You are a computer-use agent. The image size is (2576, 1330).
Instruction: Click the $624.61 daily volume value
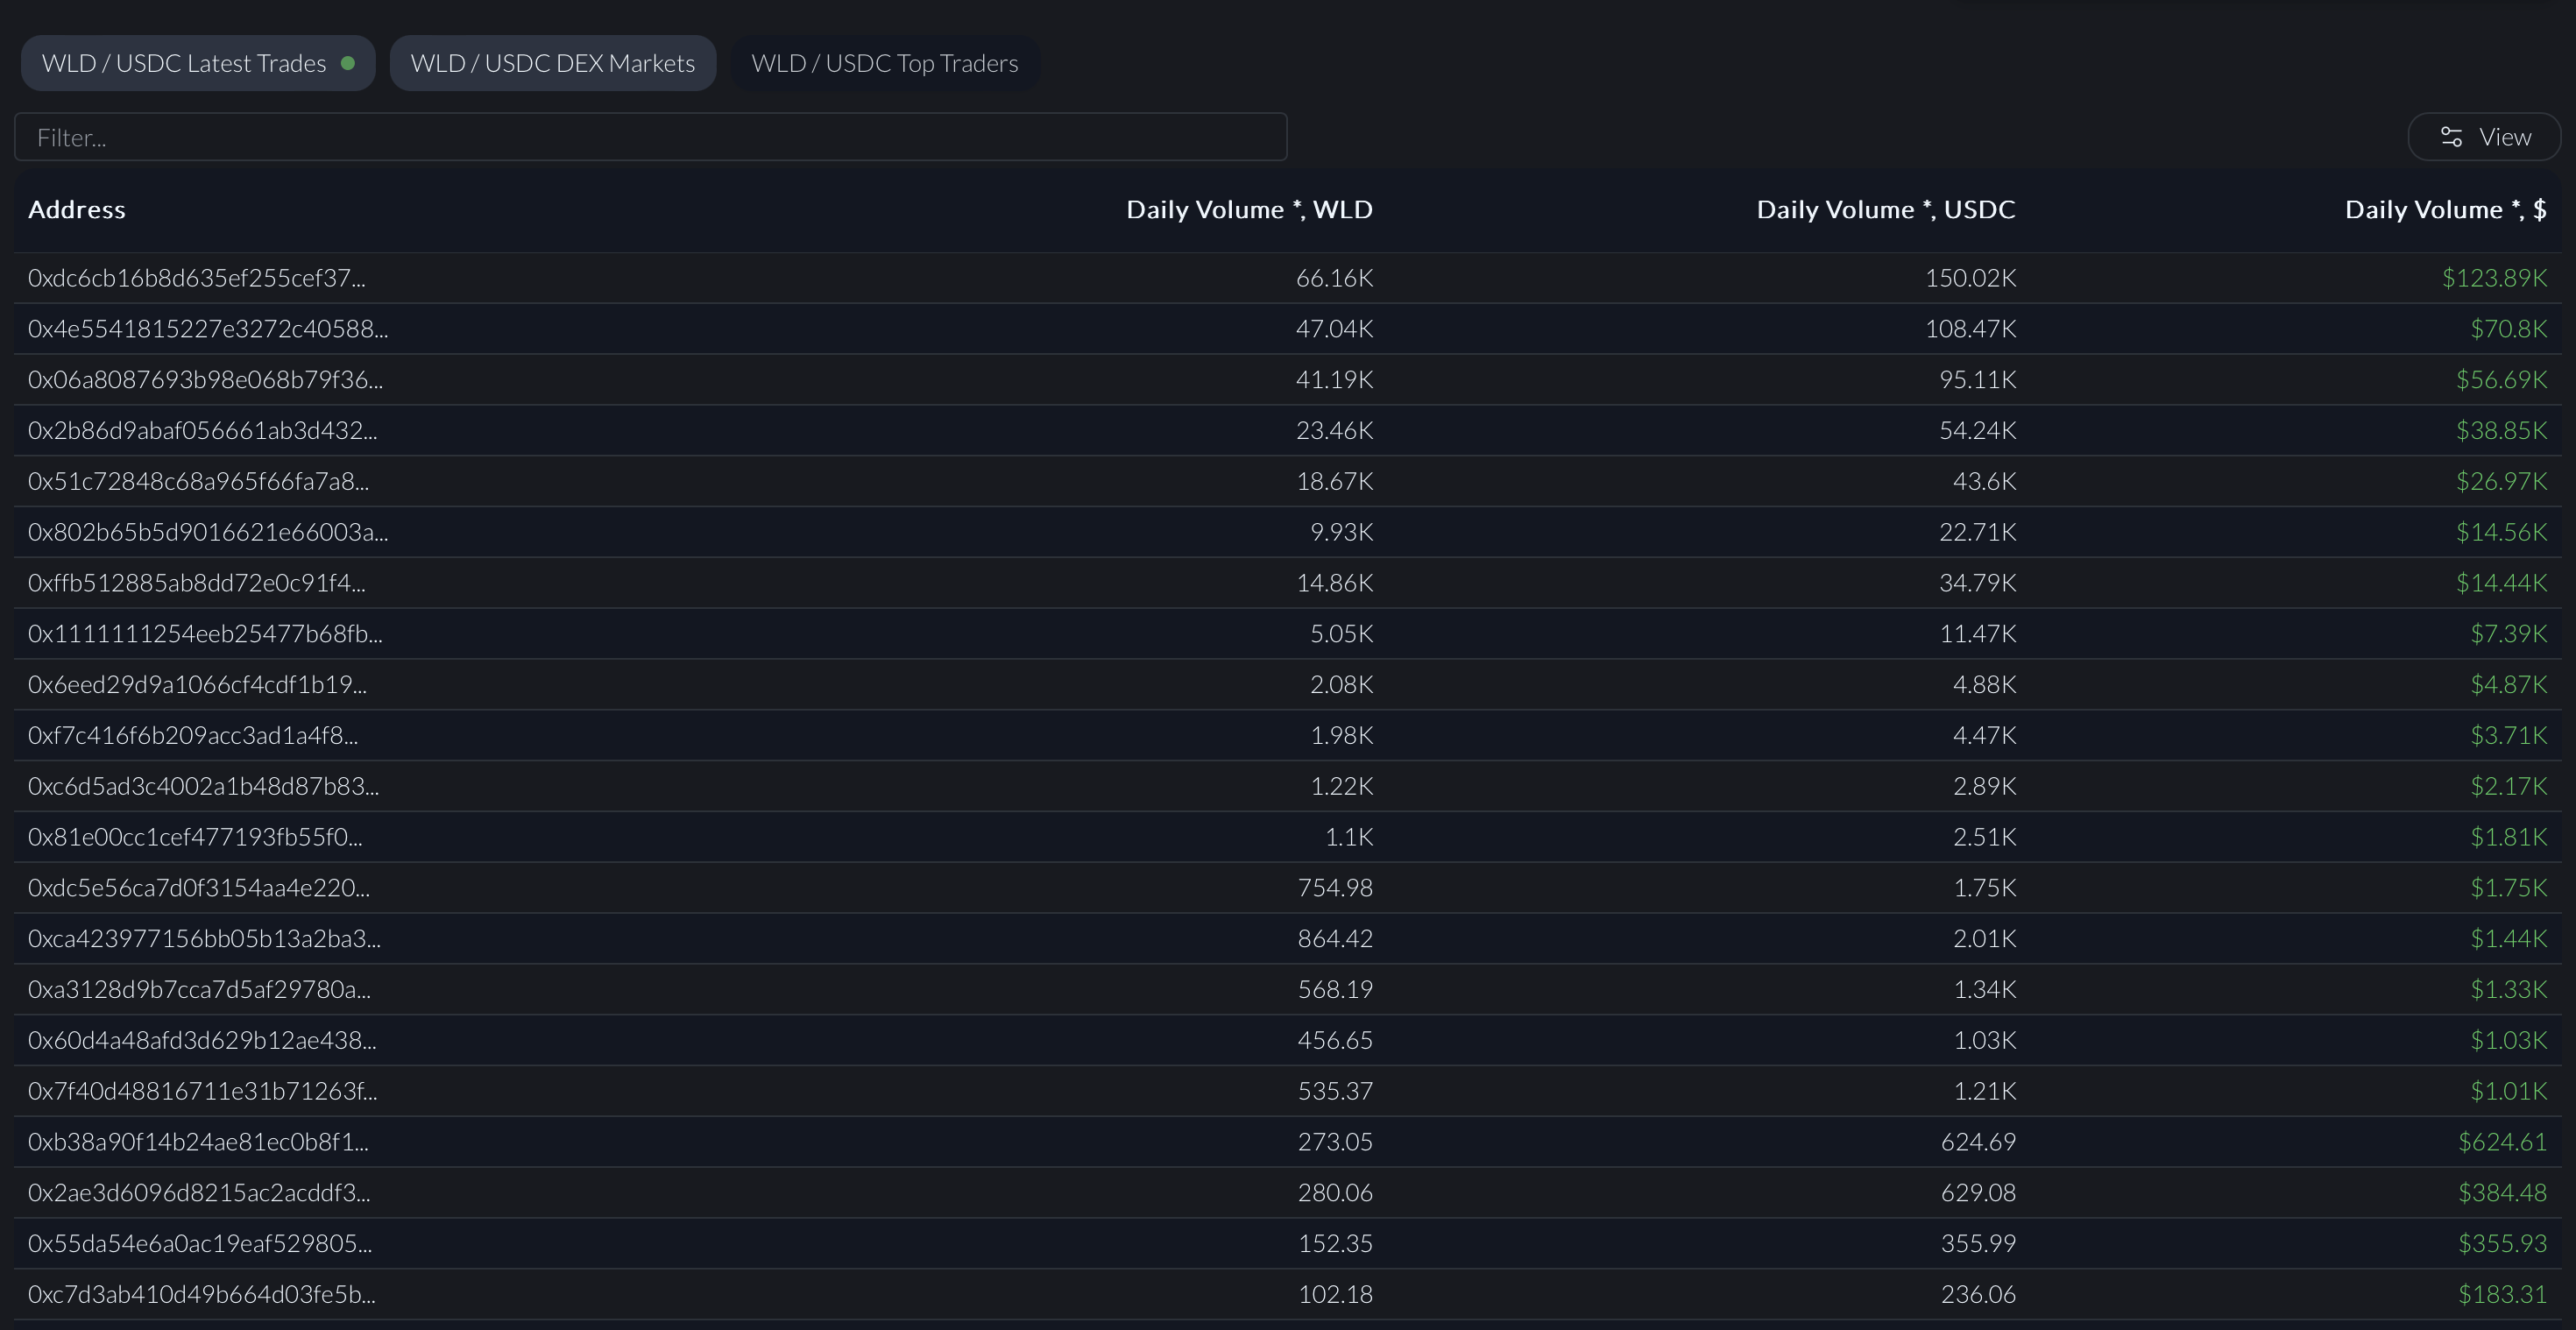[2502, 1142]
